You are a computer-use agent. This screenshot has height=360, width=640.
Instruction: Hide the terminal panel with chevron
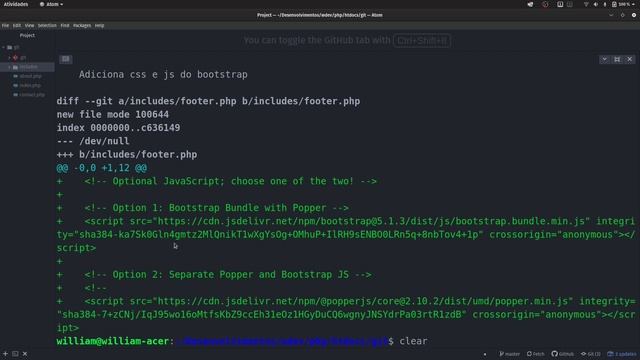point(604,60)
